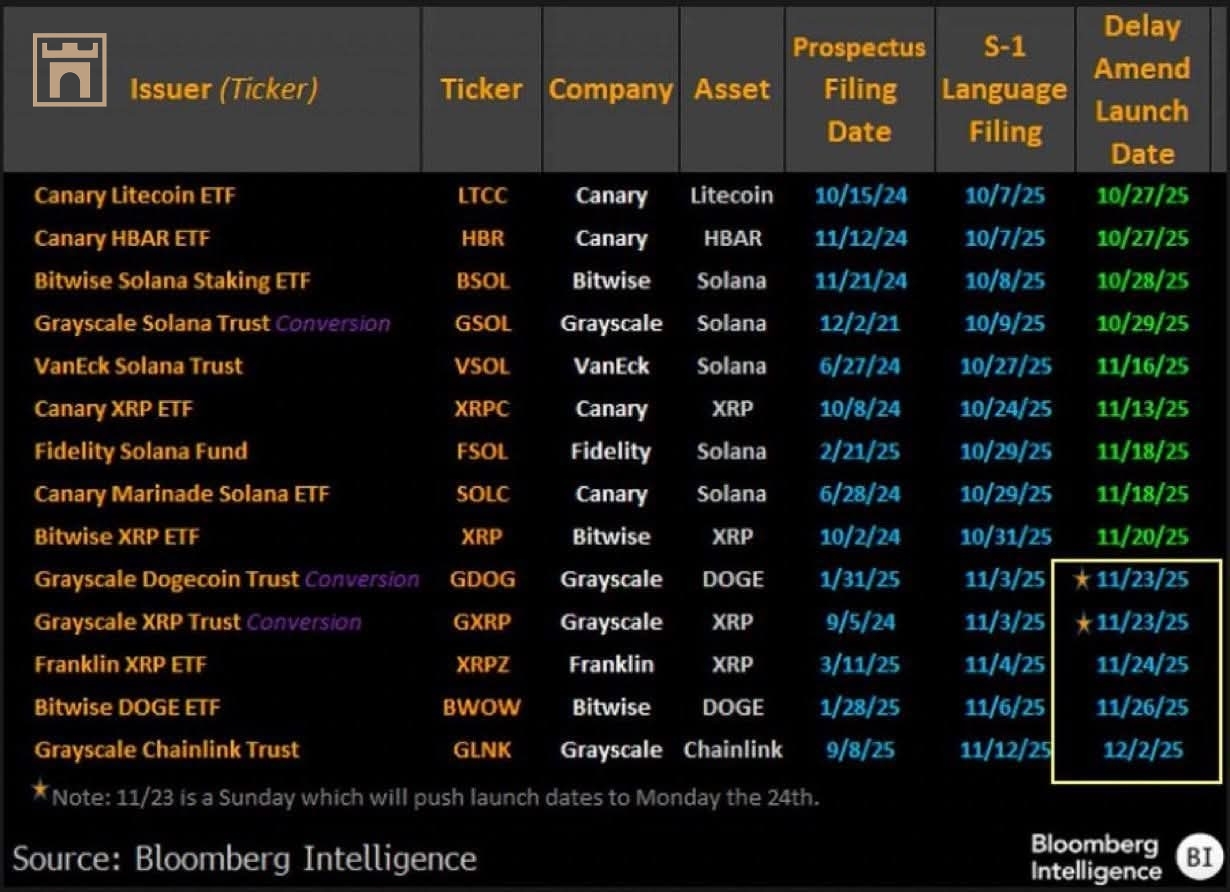The height and width of the screenshot is (892, 1230).
Task: Click the star in the footnote
Action: (40, 790)
